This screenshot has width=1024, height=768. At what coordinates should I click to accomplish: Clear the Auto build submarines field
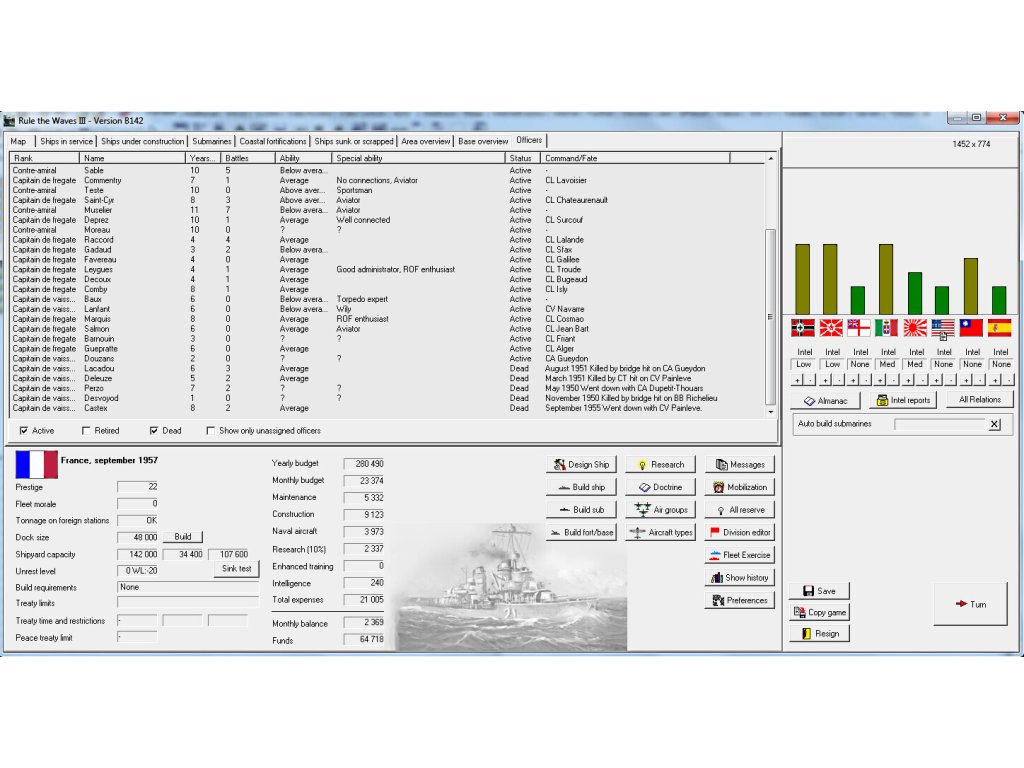(994, 424)
